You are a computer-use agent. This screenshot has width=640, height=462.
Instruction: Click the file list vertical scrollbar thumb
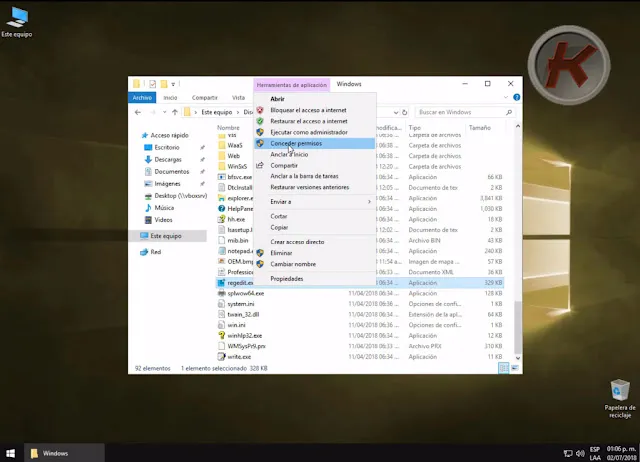(518, 327)
